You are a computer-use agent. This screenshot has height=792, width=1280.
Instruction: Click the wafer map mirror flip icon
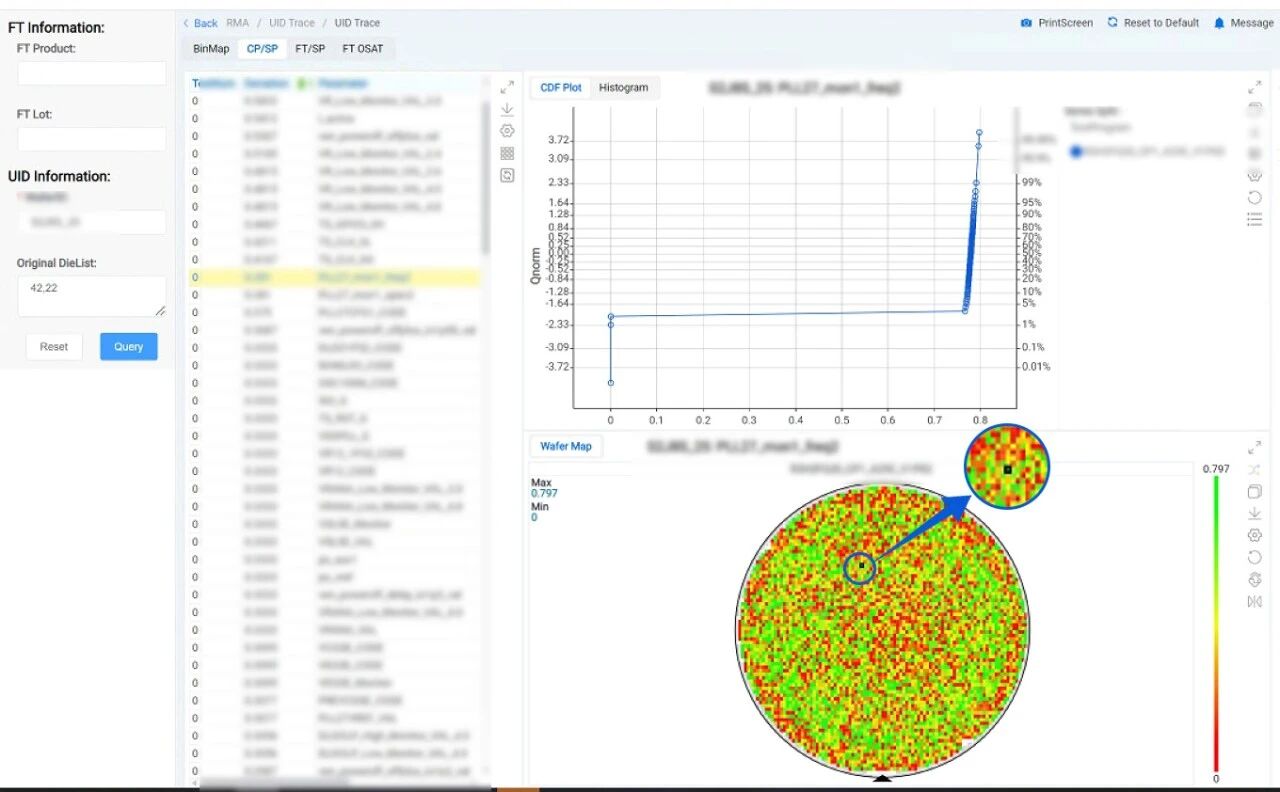pyautogui.click(x=1255, y=601)
